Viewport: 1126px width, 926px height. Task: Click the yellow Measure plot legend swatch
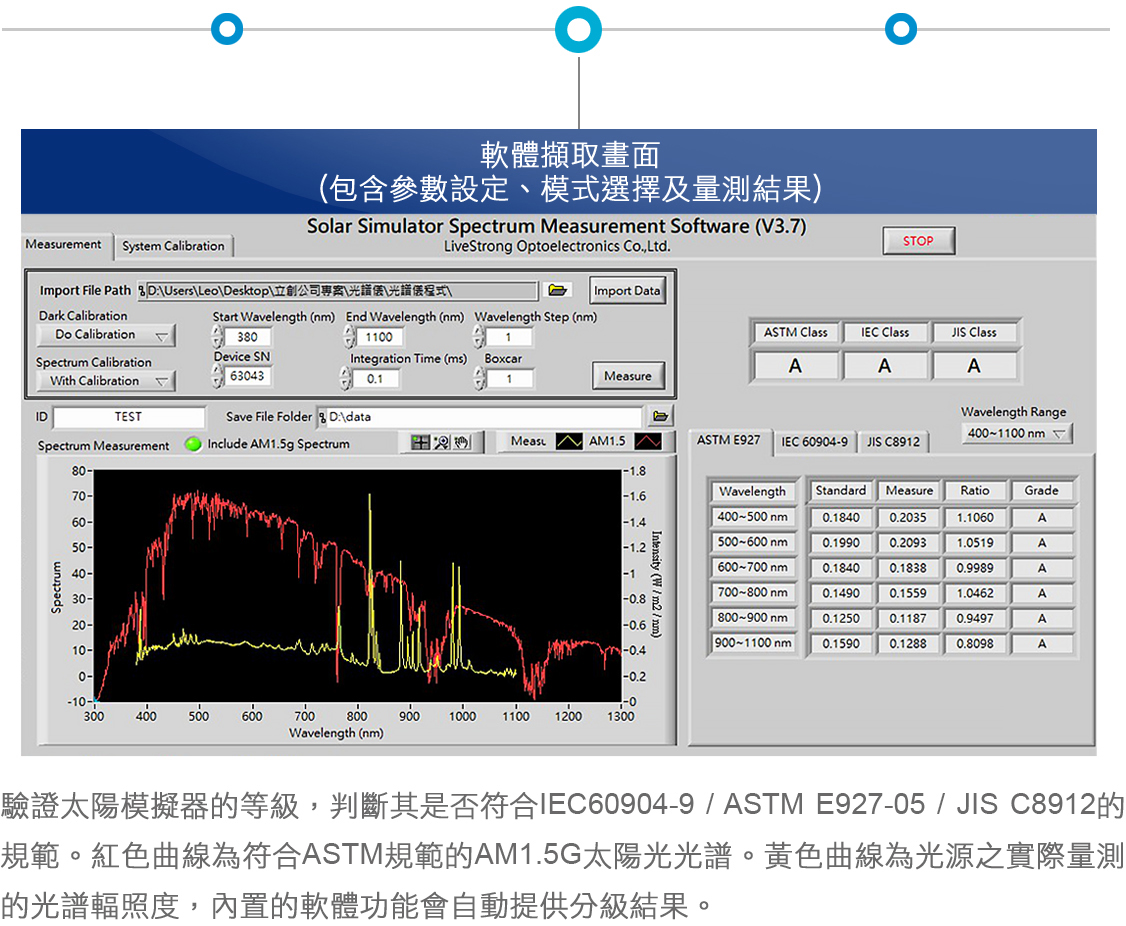point(569,441)
